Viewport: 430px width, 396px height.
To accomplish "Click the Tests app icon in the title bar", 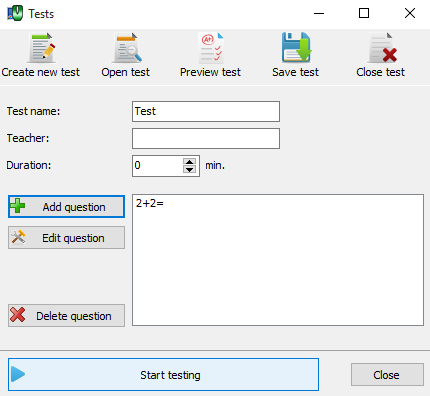I will [15, 13].
